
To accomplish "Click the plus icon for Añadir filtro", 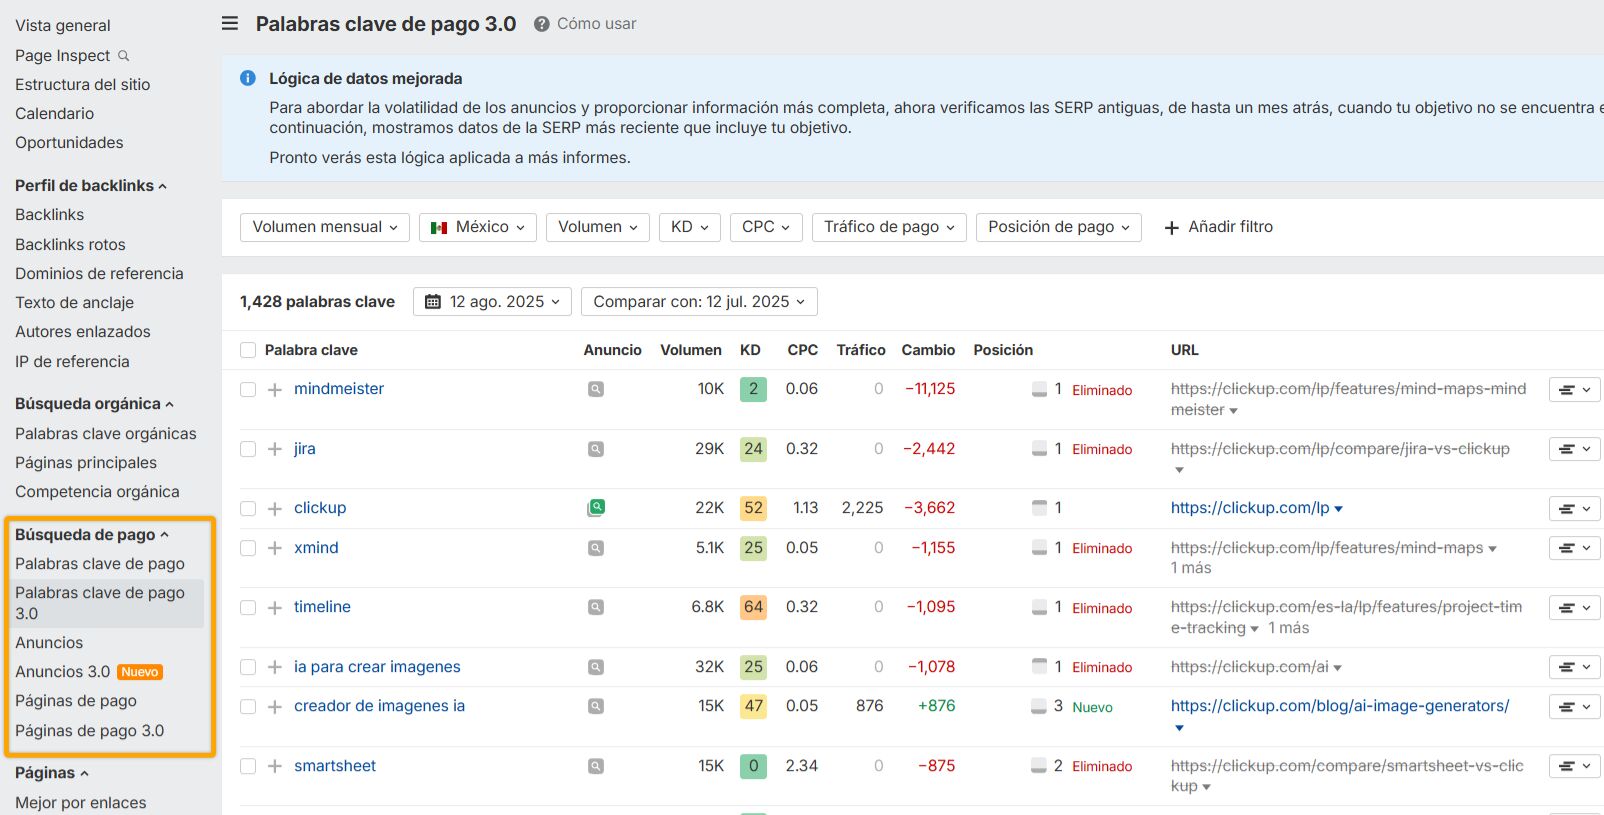I will tap(1172, 228).
